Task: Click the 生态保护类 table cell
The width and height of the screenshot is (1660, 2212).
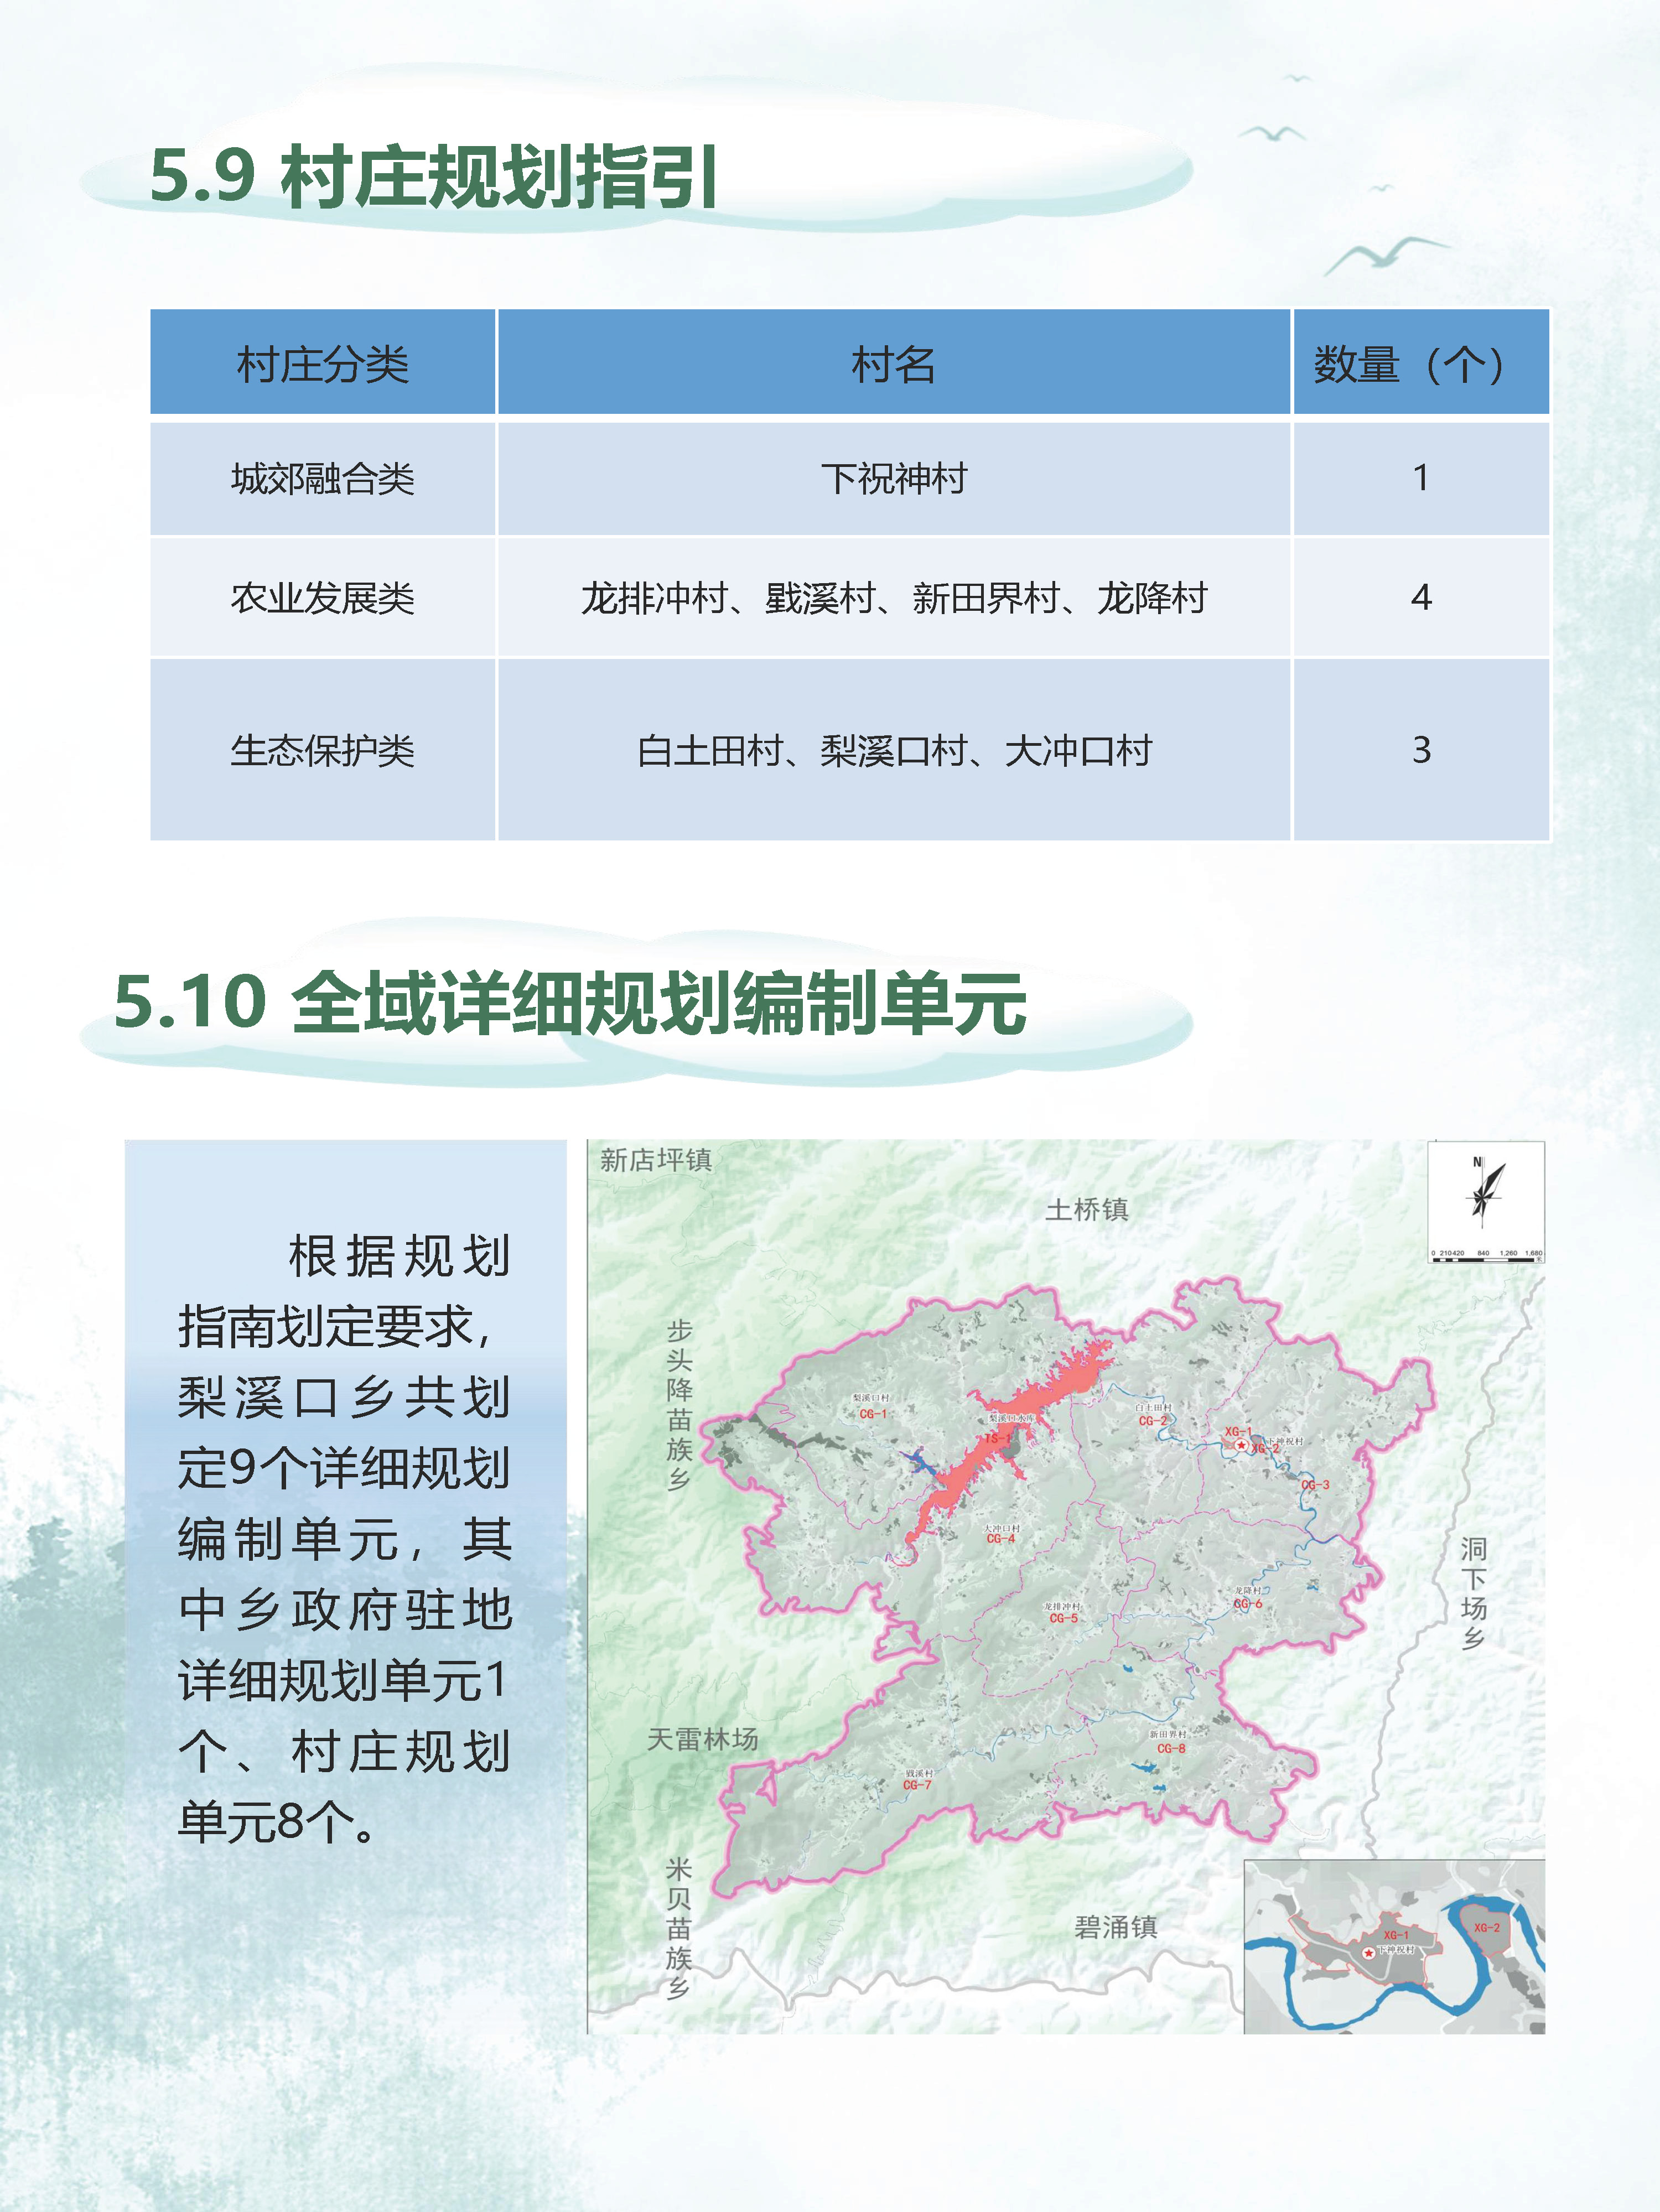Action: pos(323,750)
